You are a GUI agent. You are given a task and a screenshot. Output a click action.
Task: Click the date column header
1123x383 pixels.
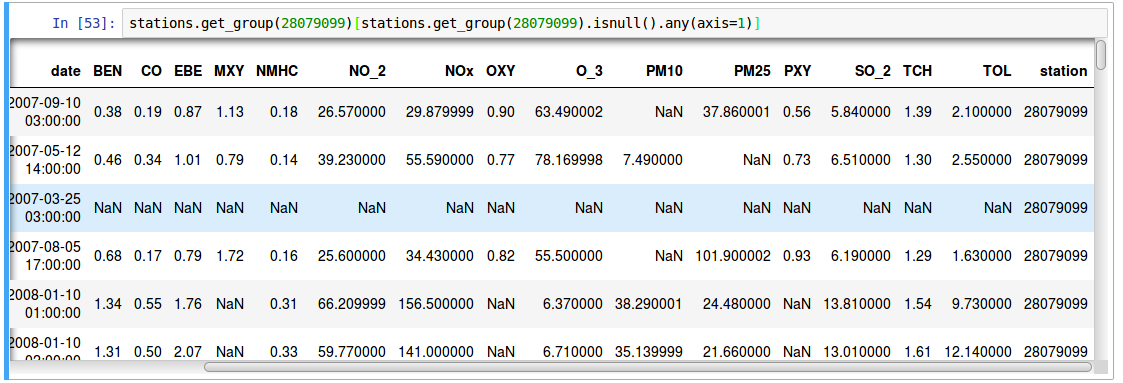[x=66, y=71]
